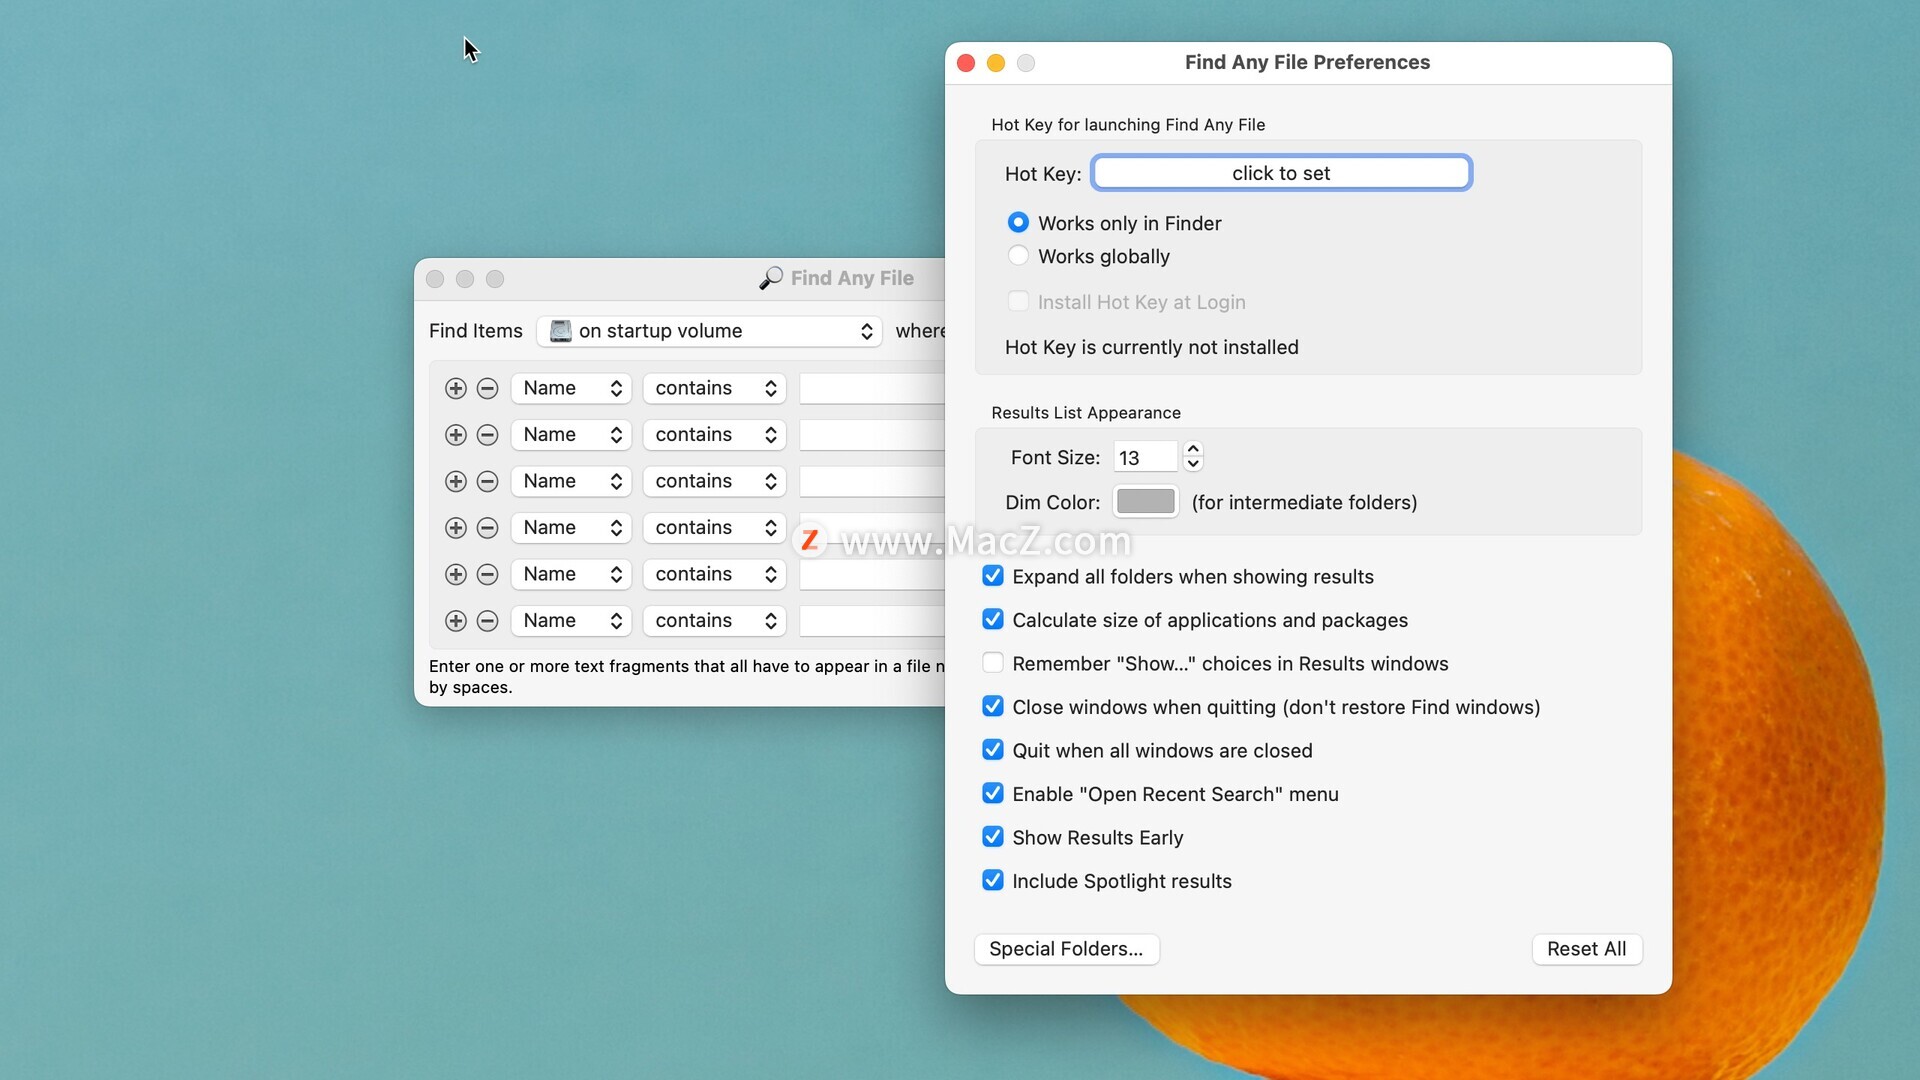Toggle 'Calculate size of applications and packages'

[x=992, y=619]
